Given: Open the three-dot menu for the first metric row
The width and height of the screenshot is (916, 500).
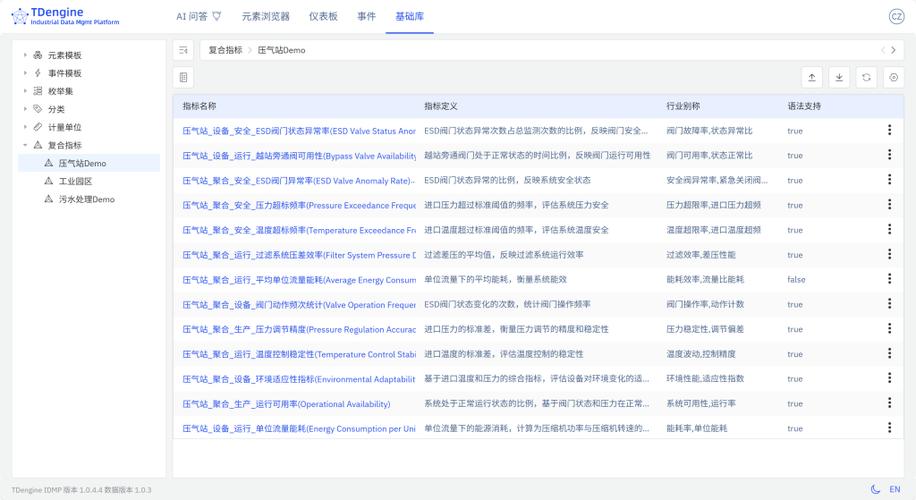Looking at the screenshot, I should (x=889, y=131).
